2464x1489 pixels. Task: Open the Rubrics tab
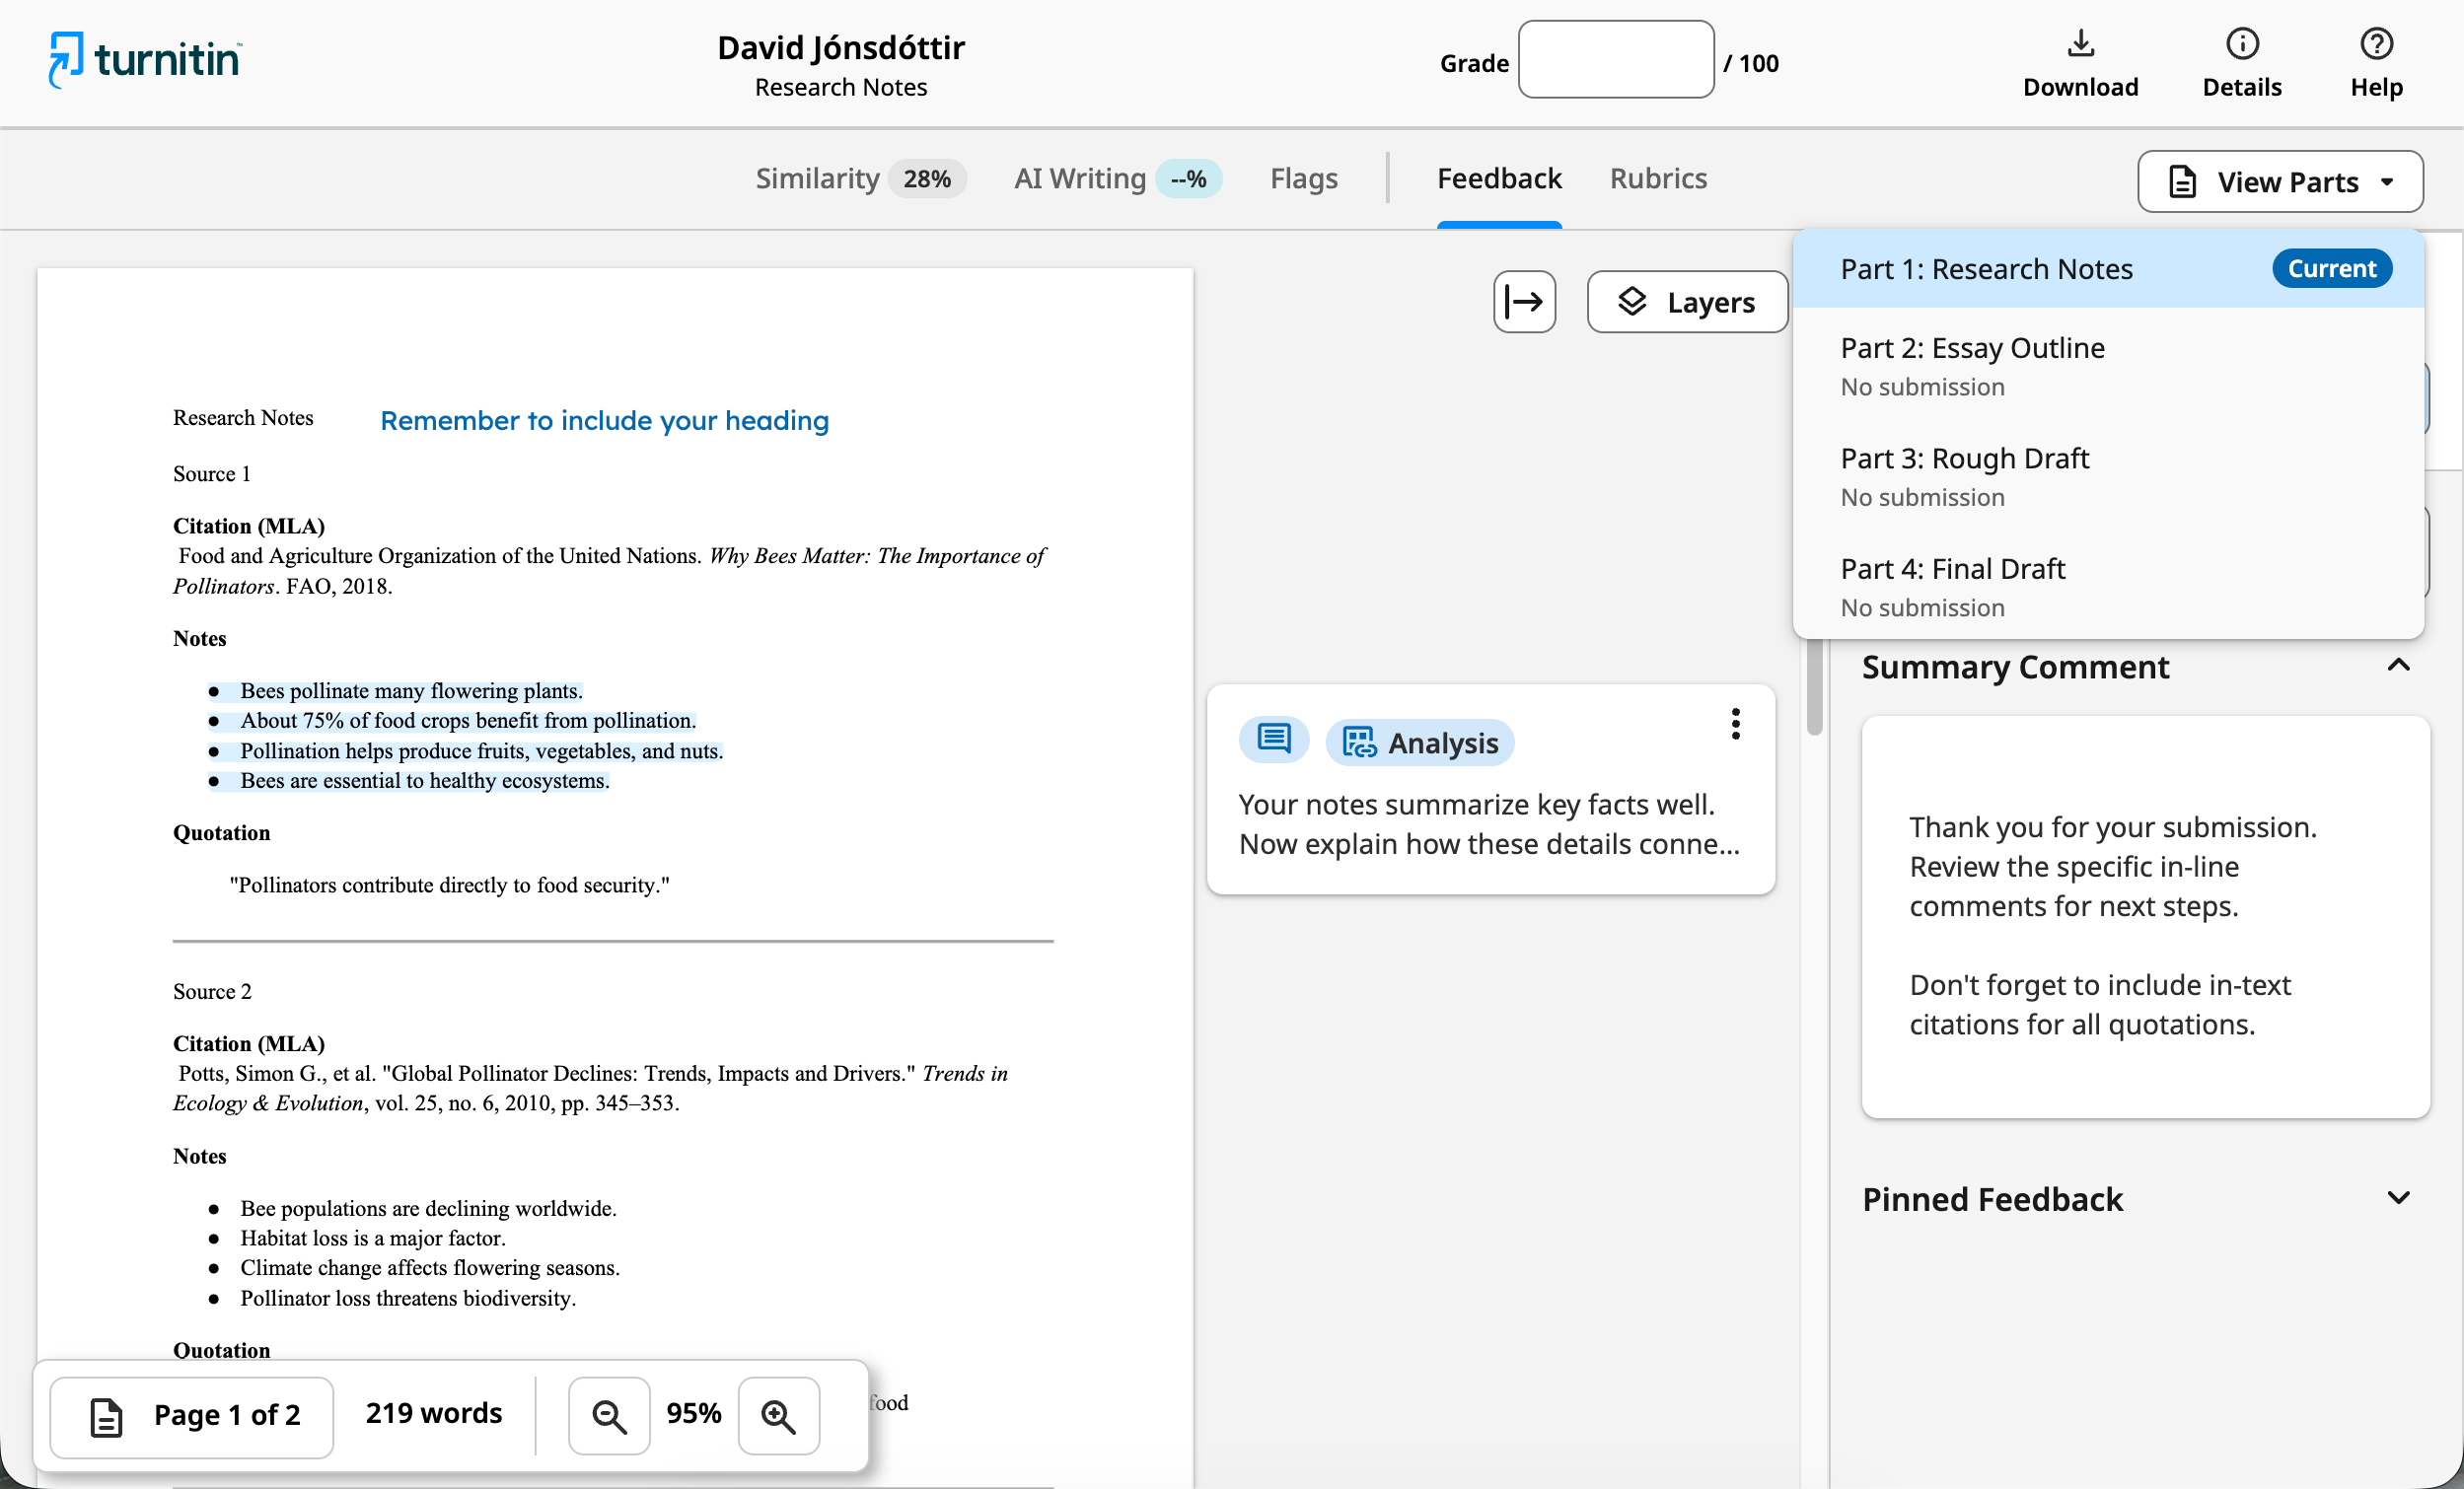[x=1657, y=179]
